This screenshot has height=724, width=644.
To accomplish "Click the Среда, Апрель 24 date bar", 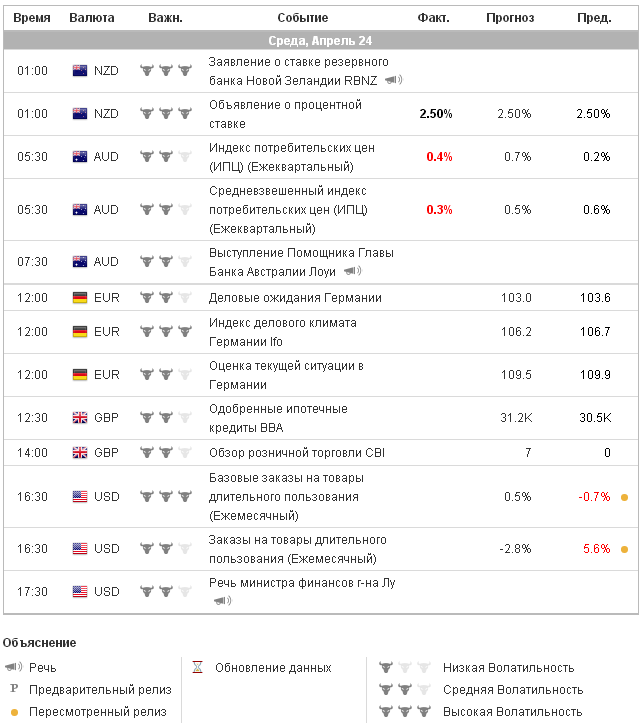I will (321, 40).
